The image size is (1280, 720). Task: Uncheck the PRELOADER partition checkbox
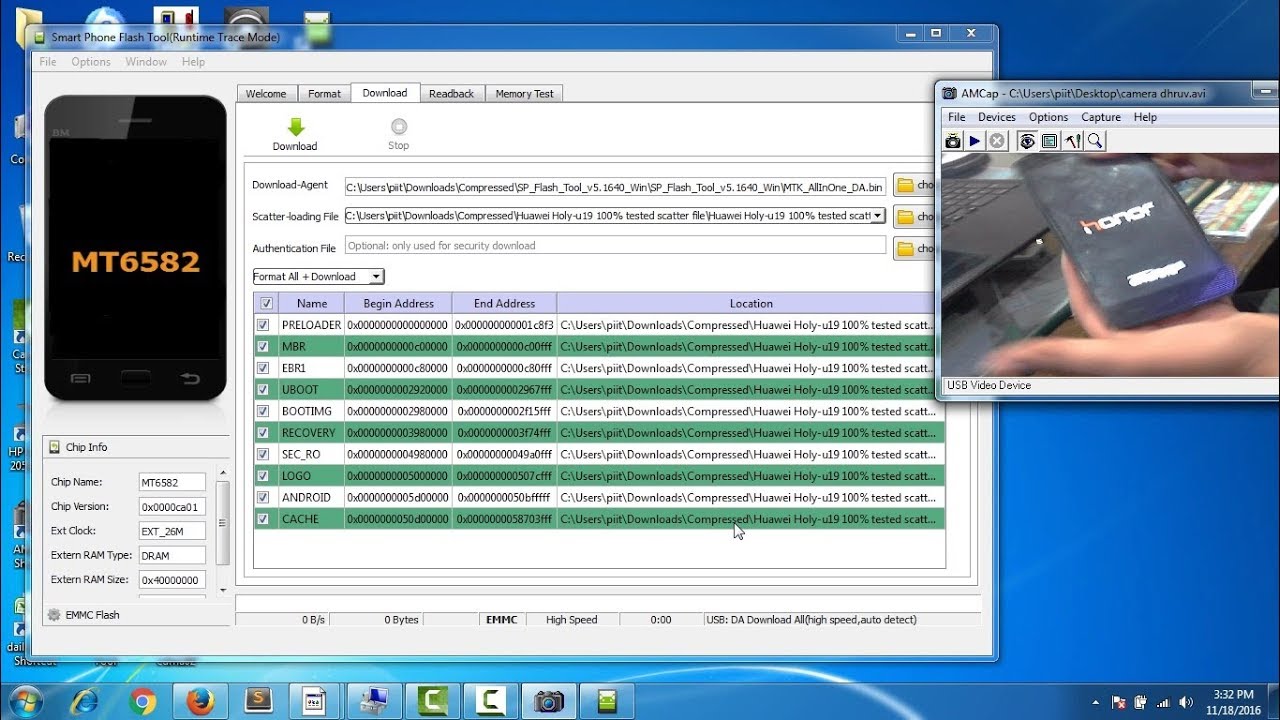point(263,325)
